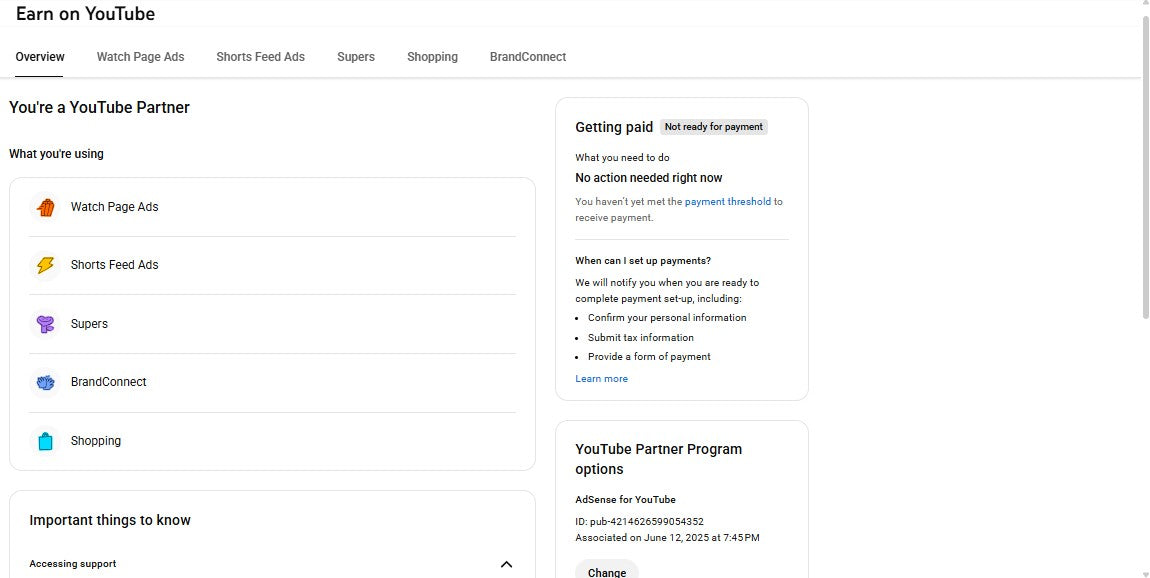
Task: Switch to the Shopping tab
Action: coord(432,57)
